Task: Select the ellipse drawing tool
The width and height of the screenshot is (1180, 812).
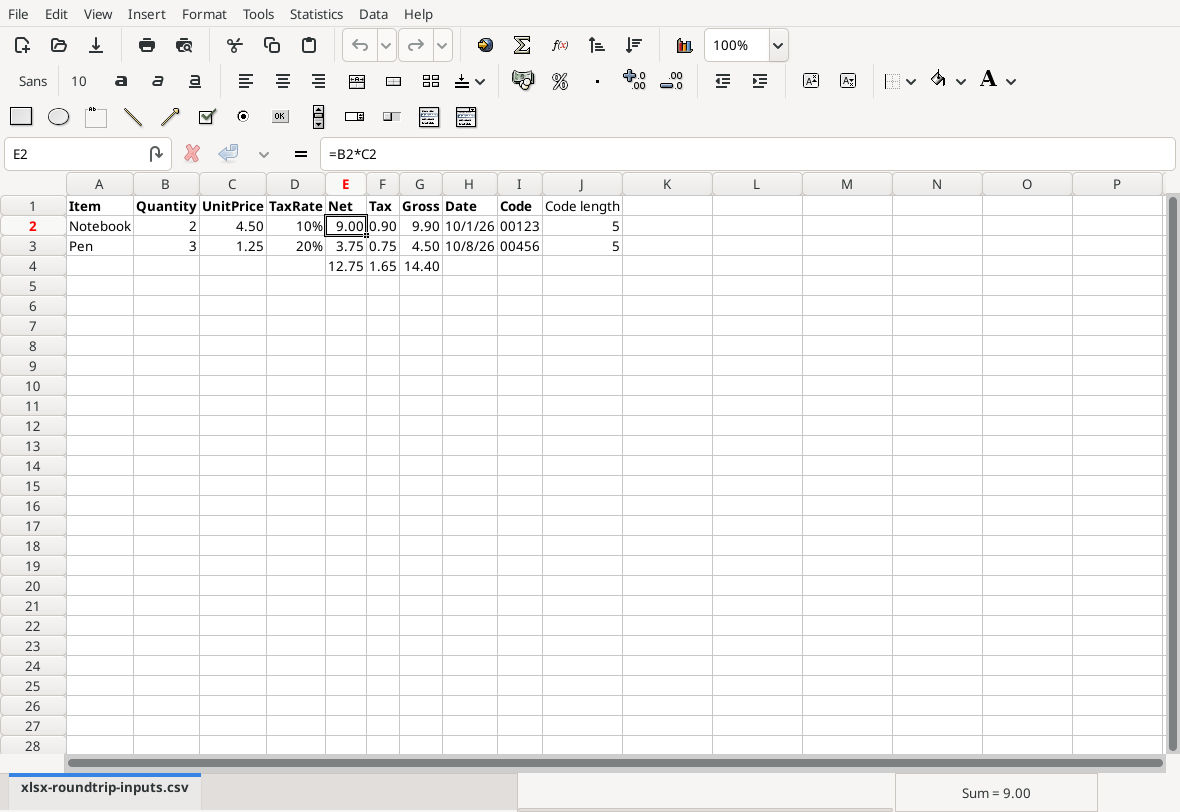Action: [58, 117]
